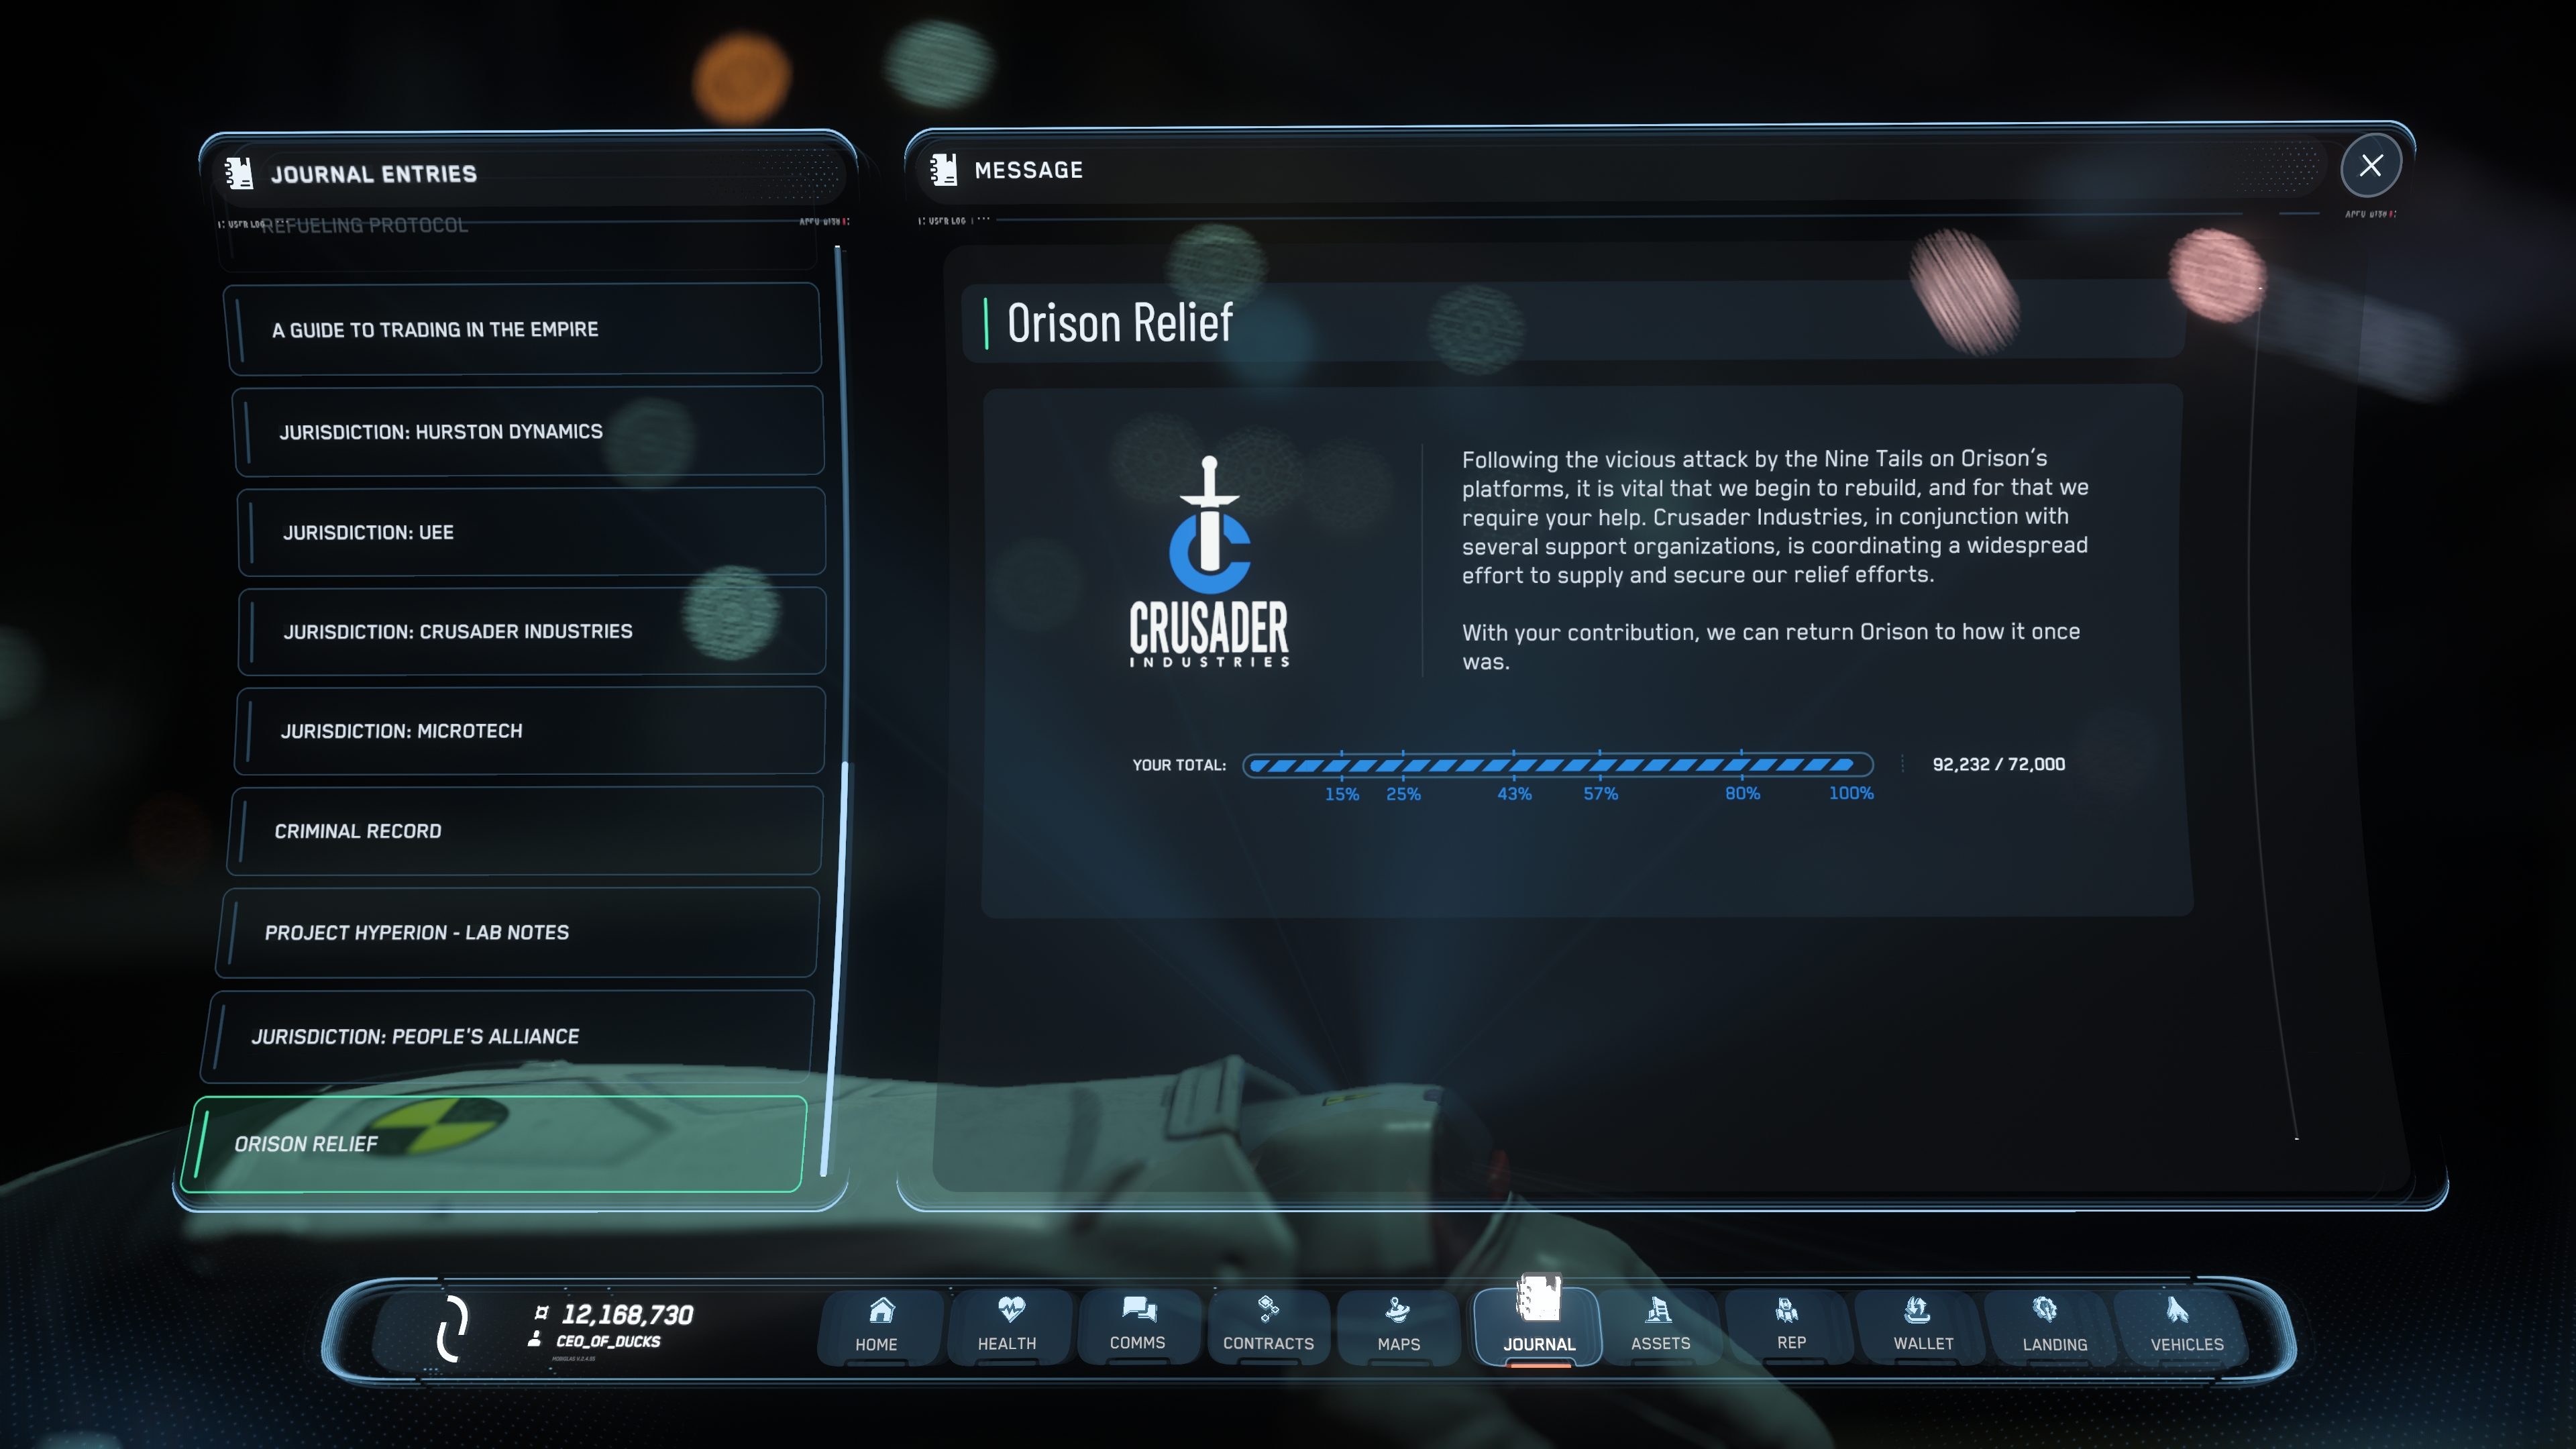Open the Home tab icon

tap(881, 1310)
